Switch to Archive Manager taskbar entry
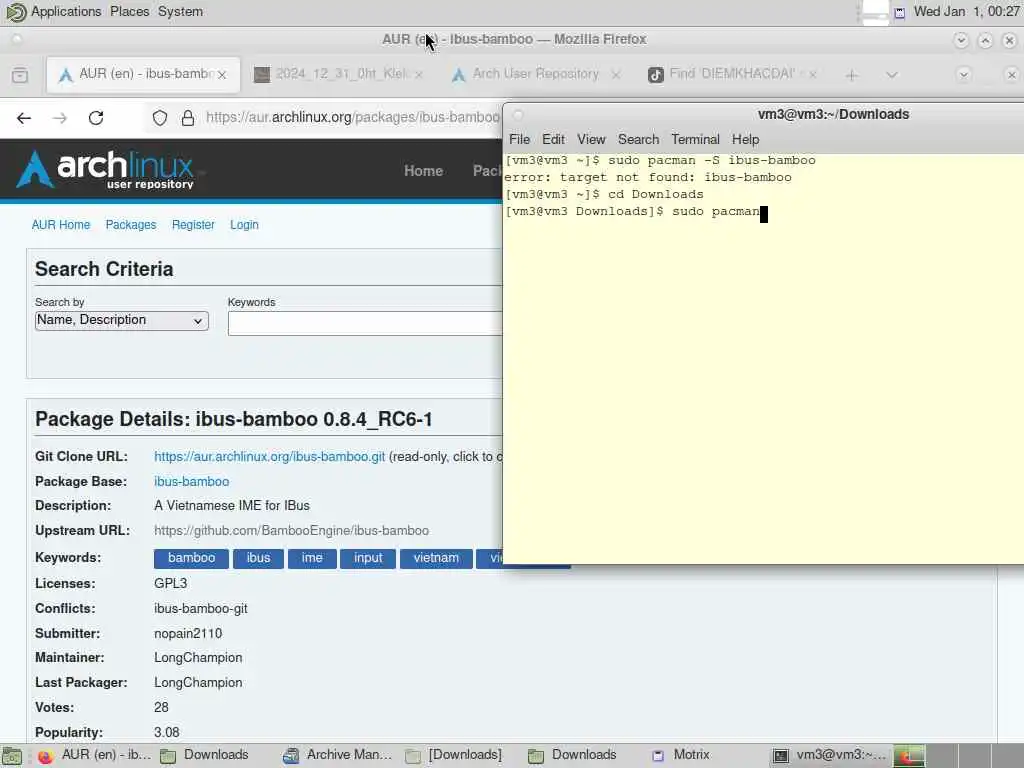 click(338, 756)
